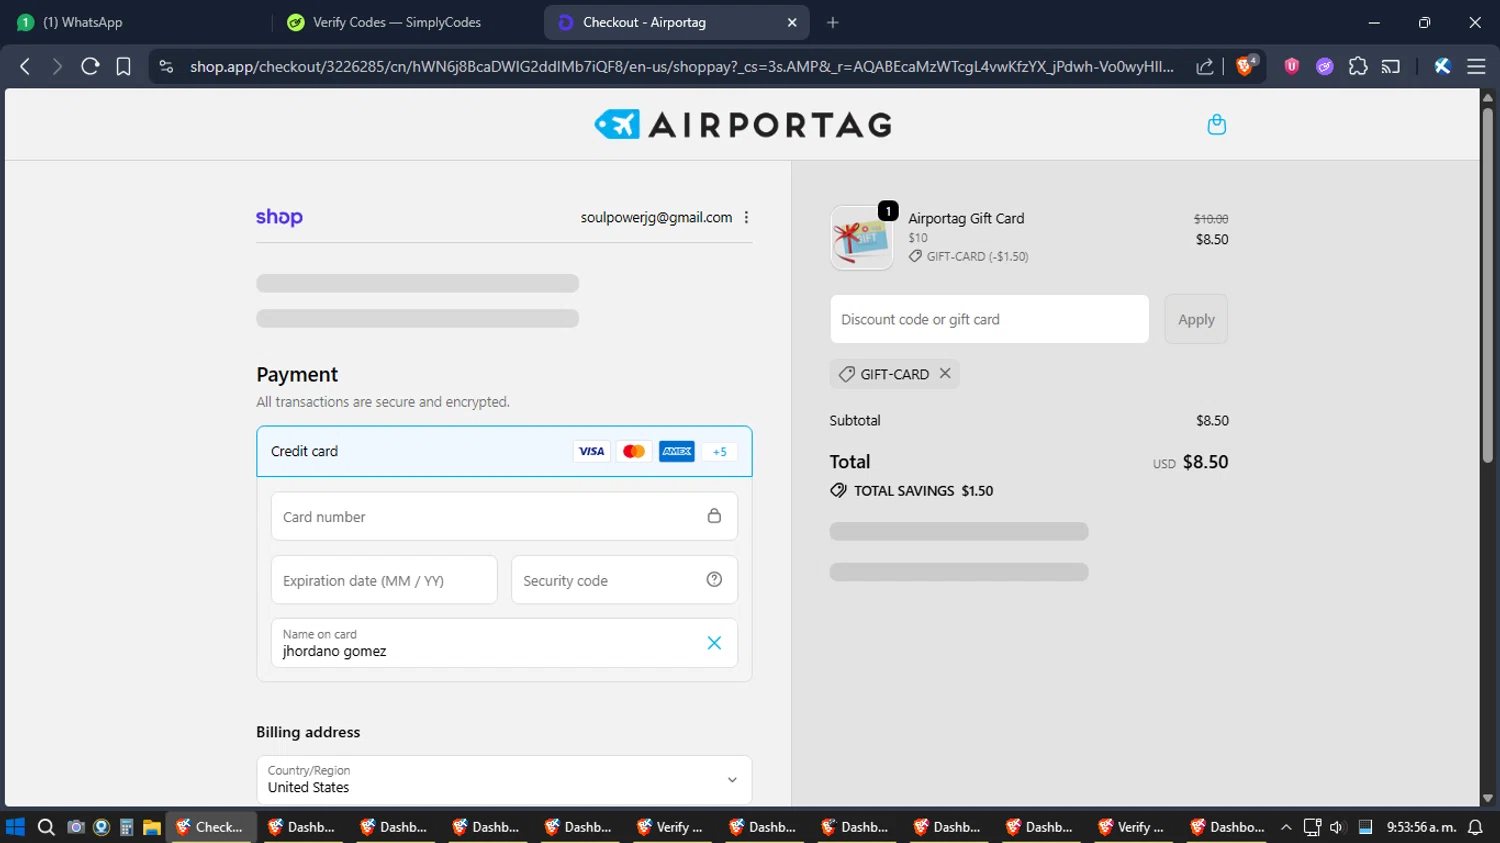Image resolution: width=1500 pixels, height=843 pixels.
Task: Click the URL in the address bar
Action: [x=682, y=66]
